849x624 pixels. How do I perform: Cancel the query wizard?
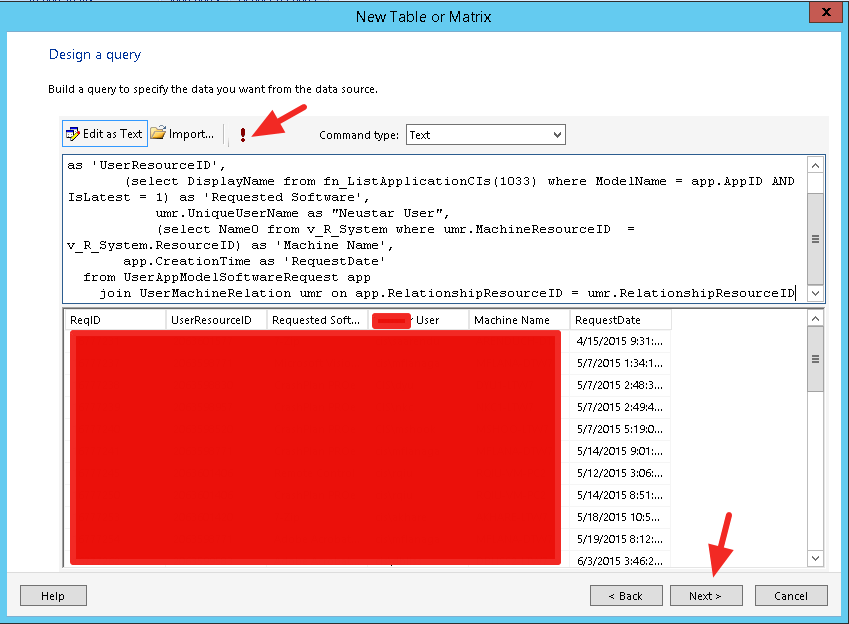(791, 596)
